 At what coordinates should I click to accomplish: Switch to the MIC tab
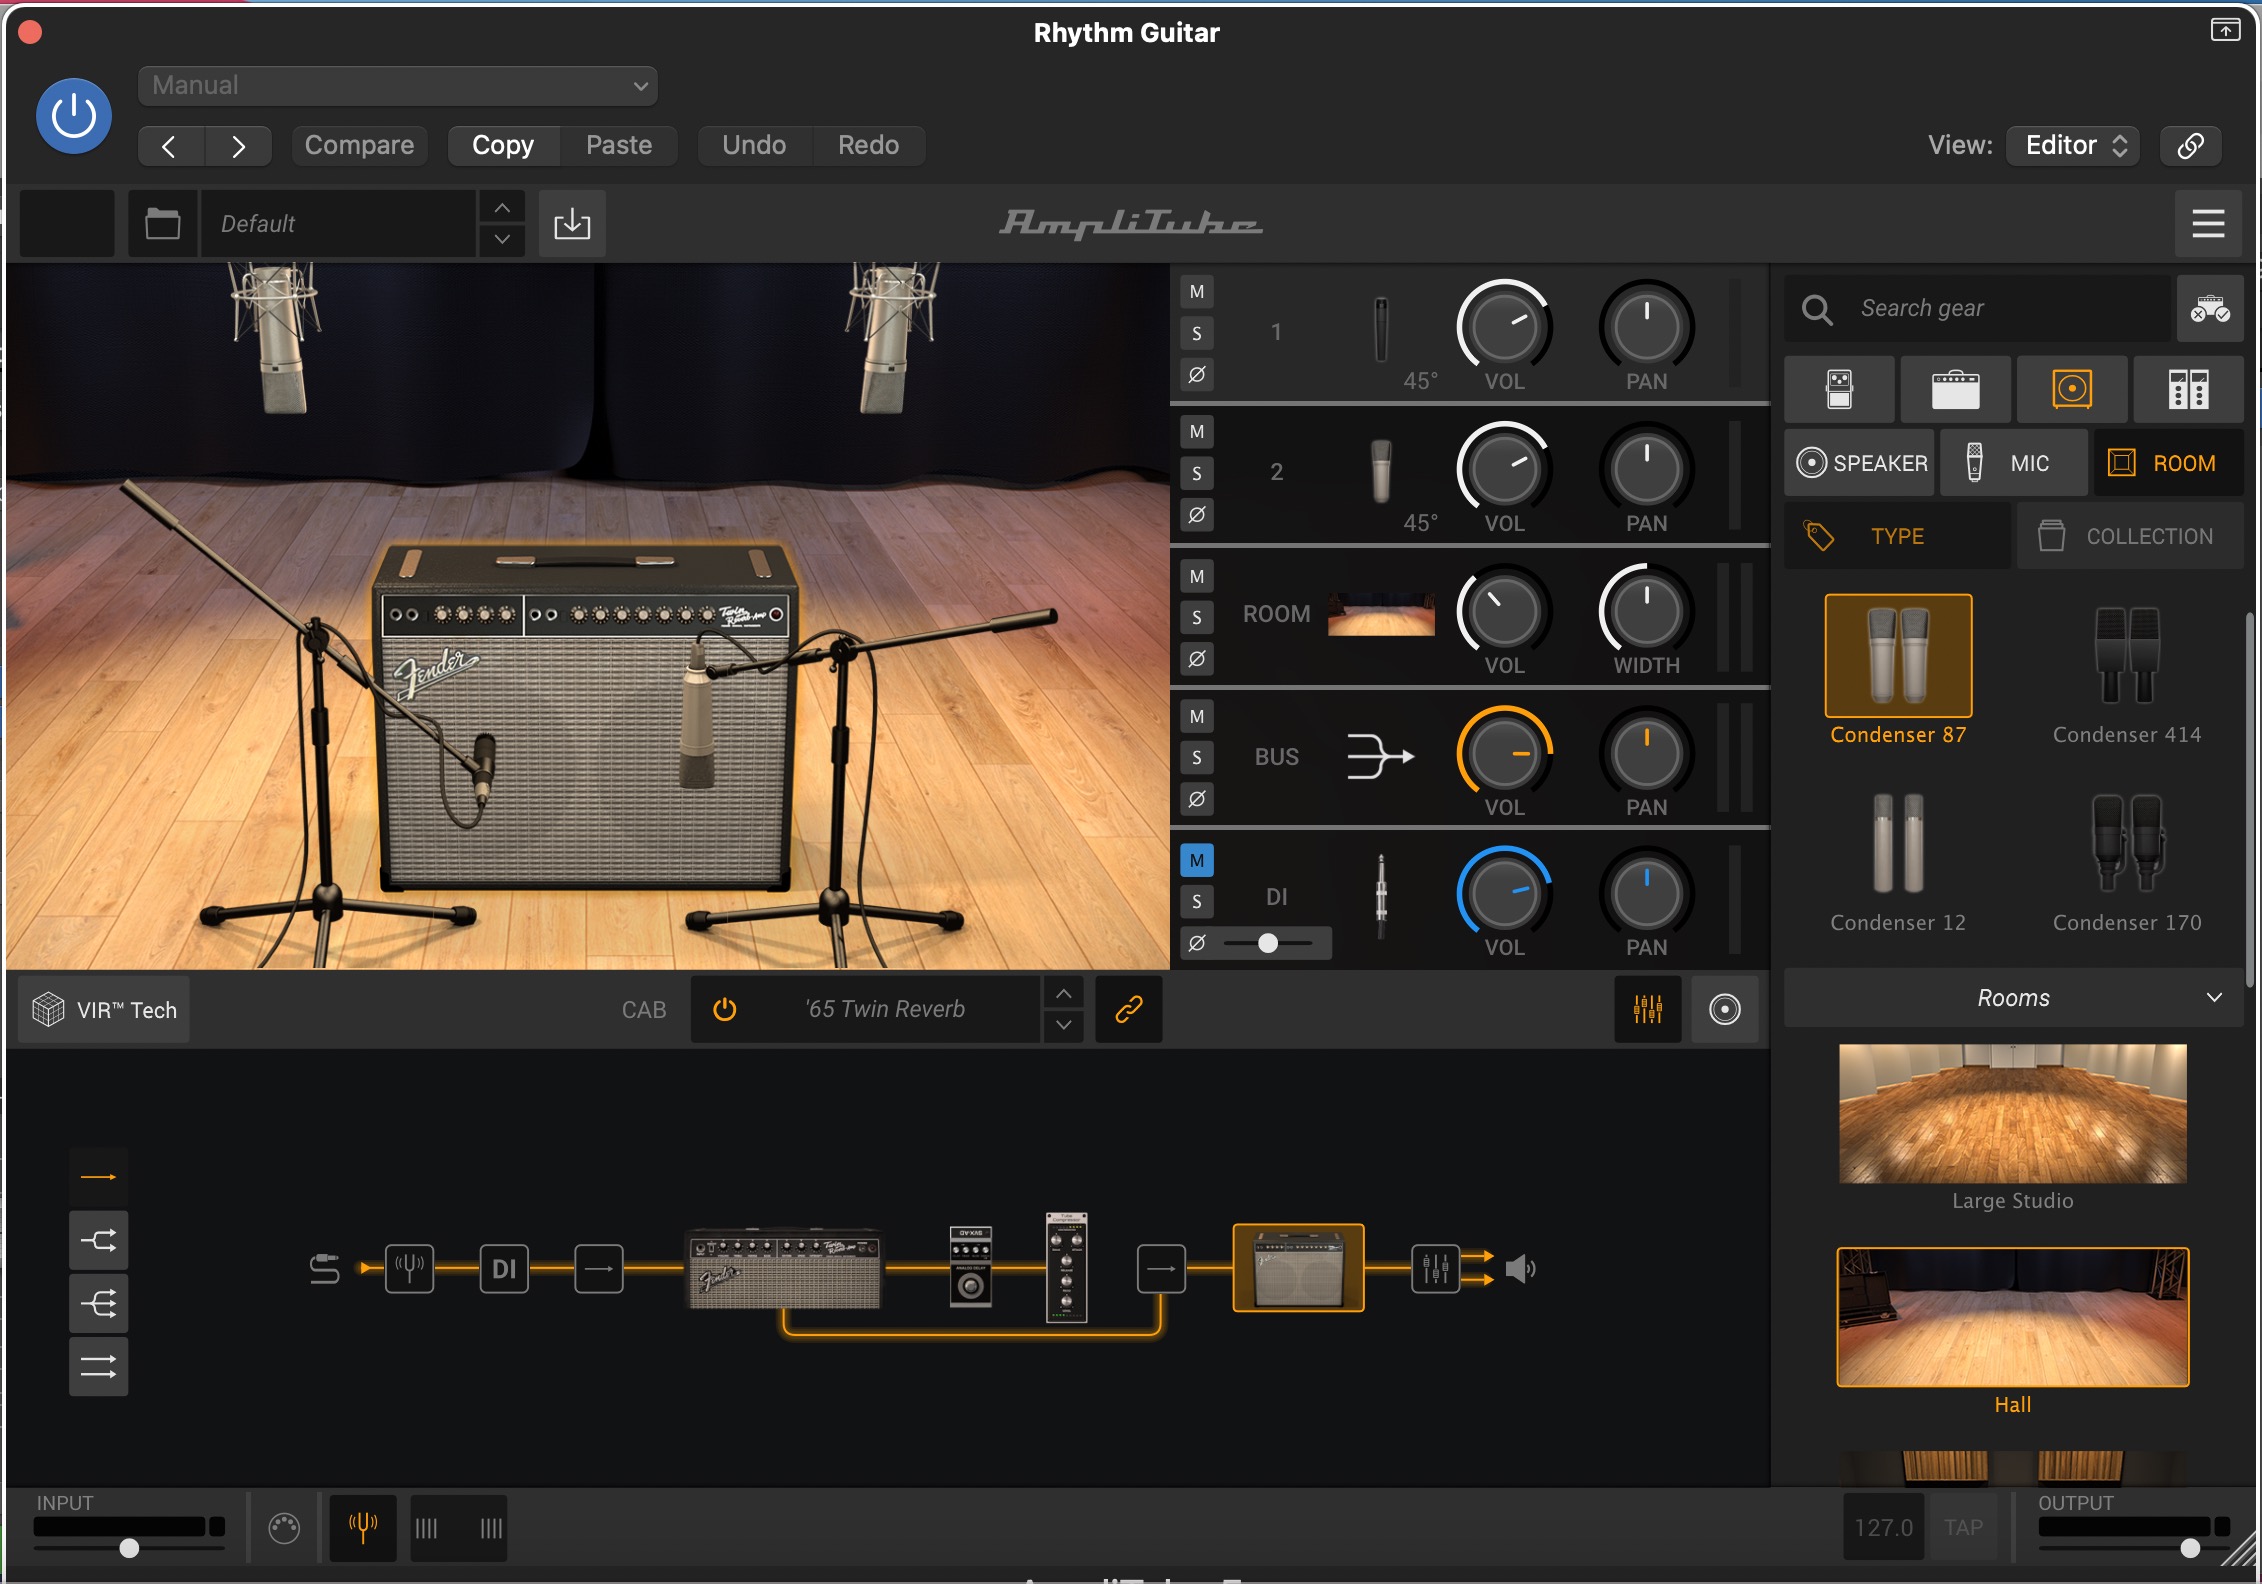click(2013, 463)
